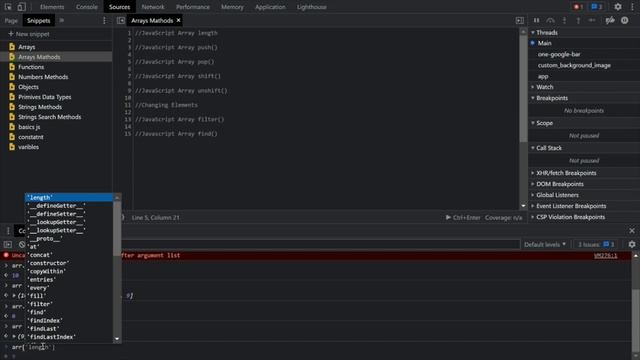The width and height of the screenshot is (640, 360).
Task: Clear the console
Action: tap(22, 244)
